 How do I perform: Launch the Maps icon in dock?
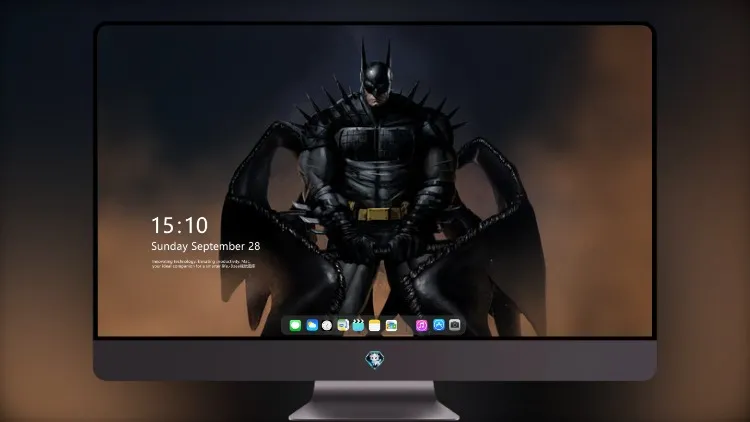[343, 325]
